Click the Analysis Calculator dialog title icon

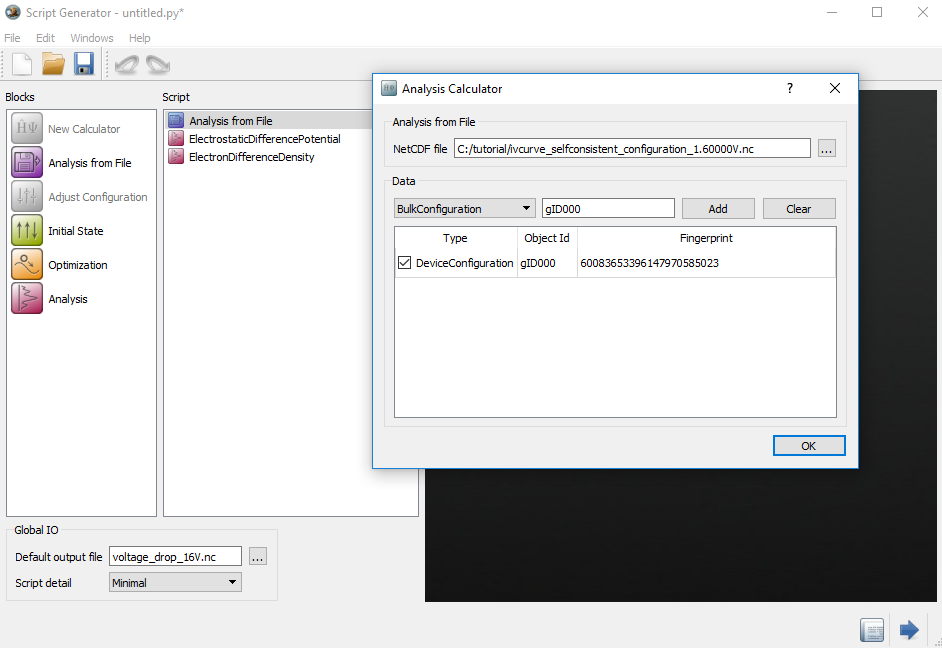tap(389, 88)
